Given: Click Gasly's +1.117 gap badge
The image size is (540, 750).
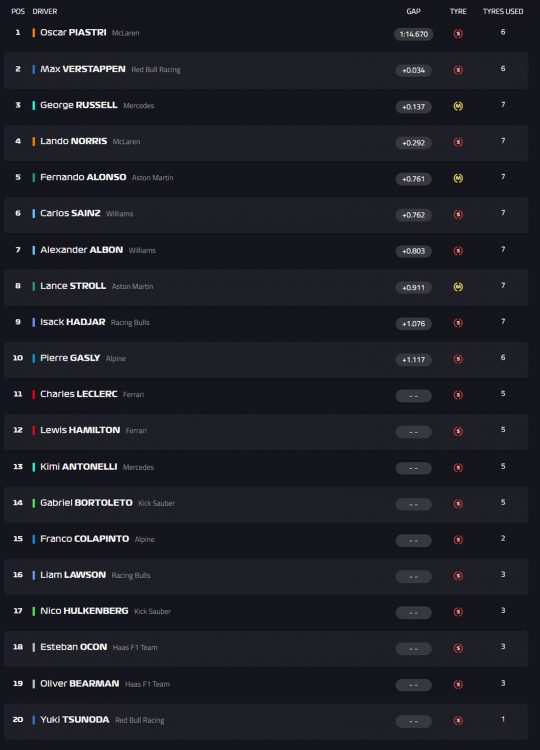Looking at the screenshot, I should coord(414,360).
